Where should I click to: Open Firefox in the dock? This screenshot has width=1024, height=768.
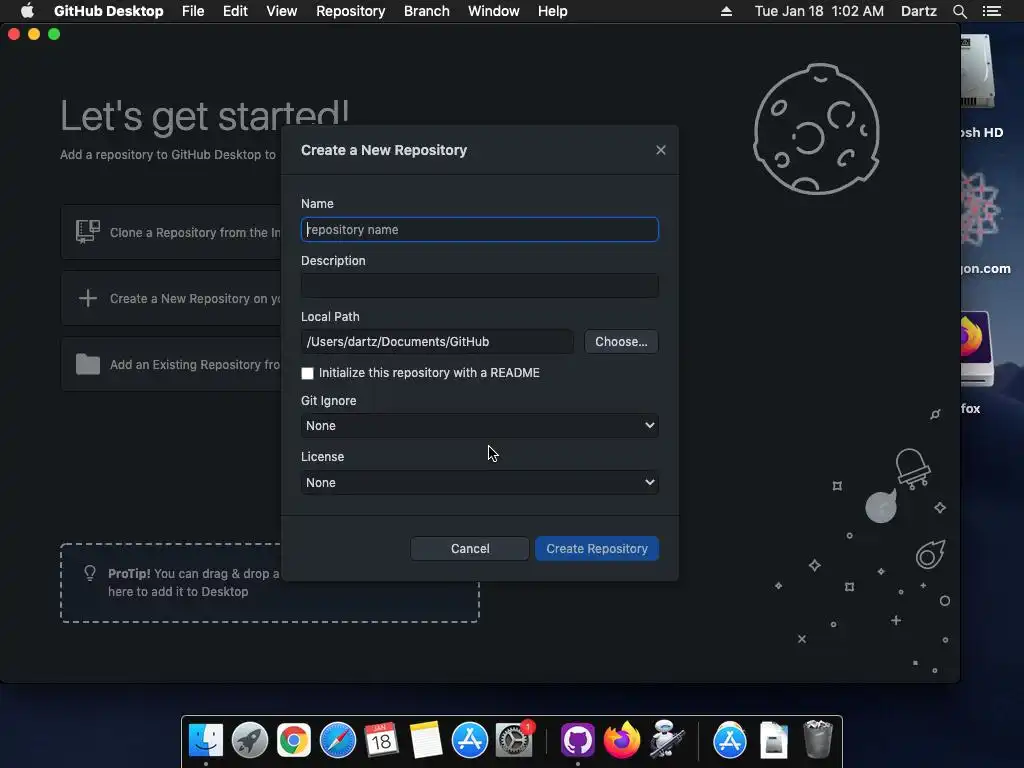tap(622, 740)
